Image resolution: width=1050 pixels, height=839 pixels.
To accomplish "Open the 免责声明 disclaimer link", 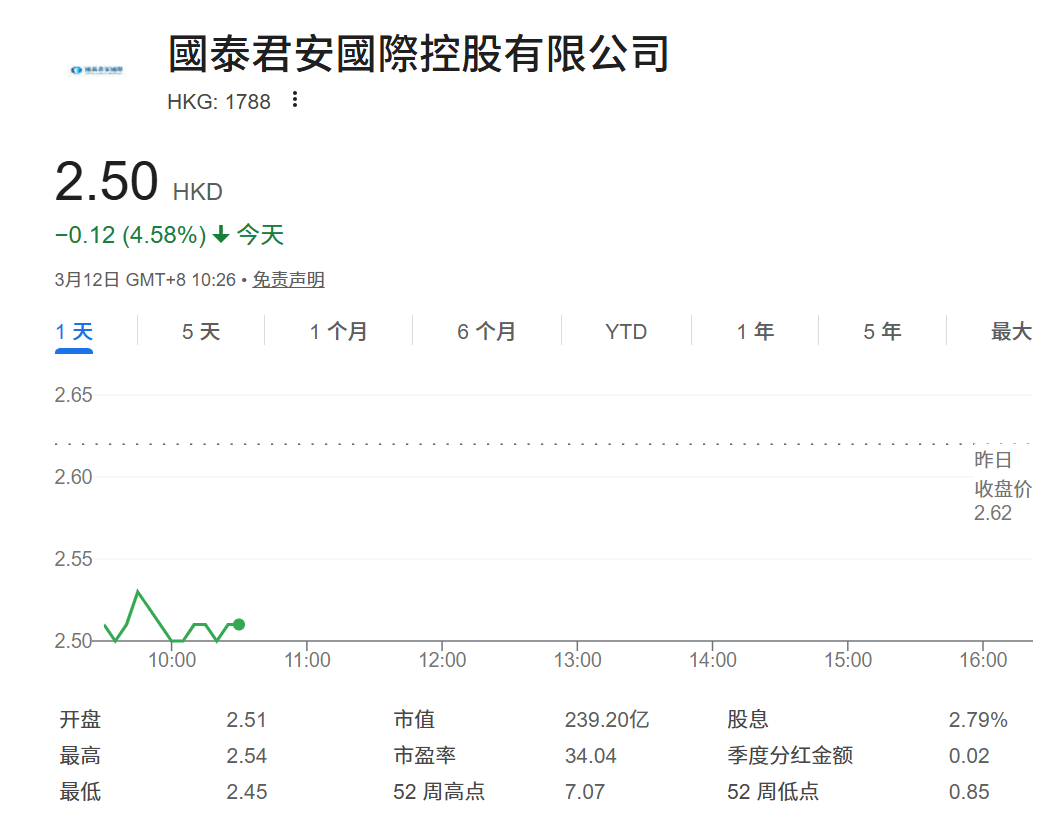I will (289, 279).
